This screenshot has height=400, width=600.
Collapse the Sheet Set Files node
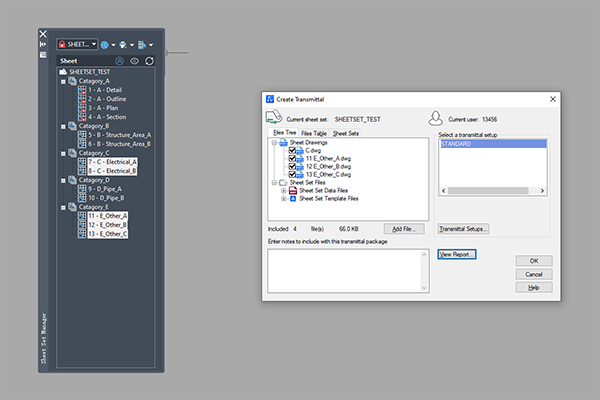click(274, 183)
